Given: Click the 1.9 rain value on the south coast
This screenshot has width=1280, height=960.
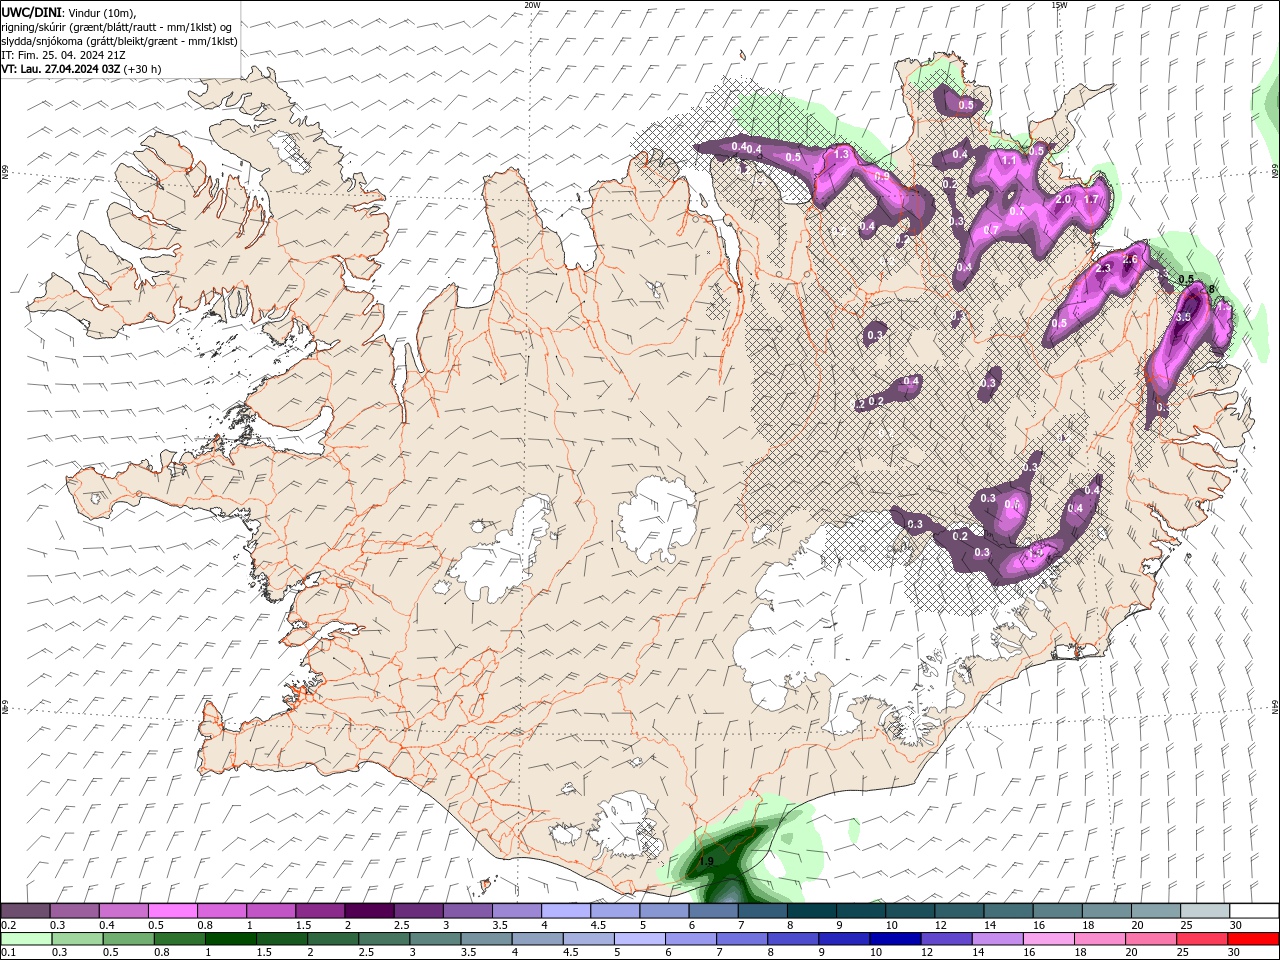Looking at the screenshot, I should tap(706, 862).
